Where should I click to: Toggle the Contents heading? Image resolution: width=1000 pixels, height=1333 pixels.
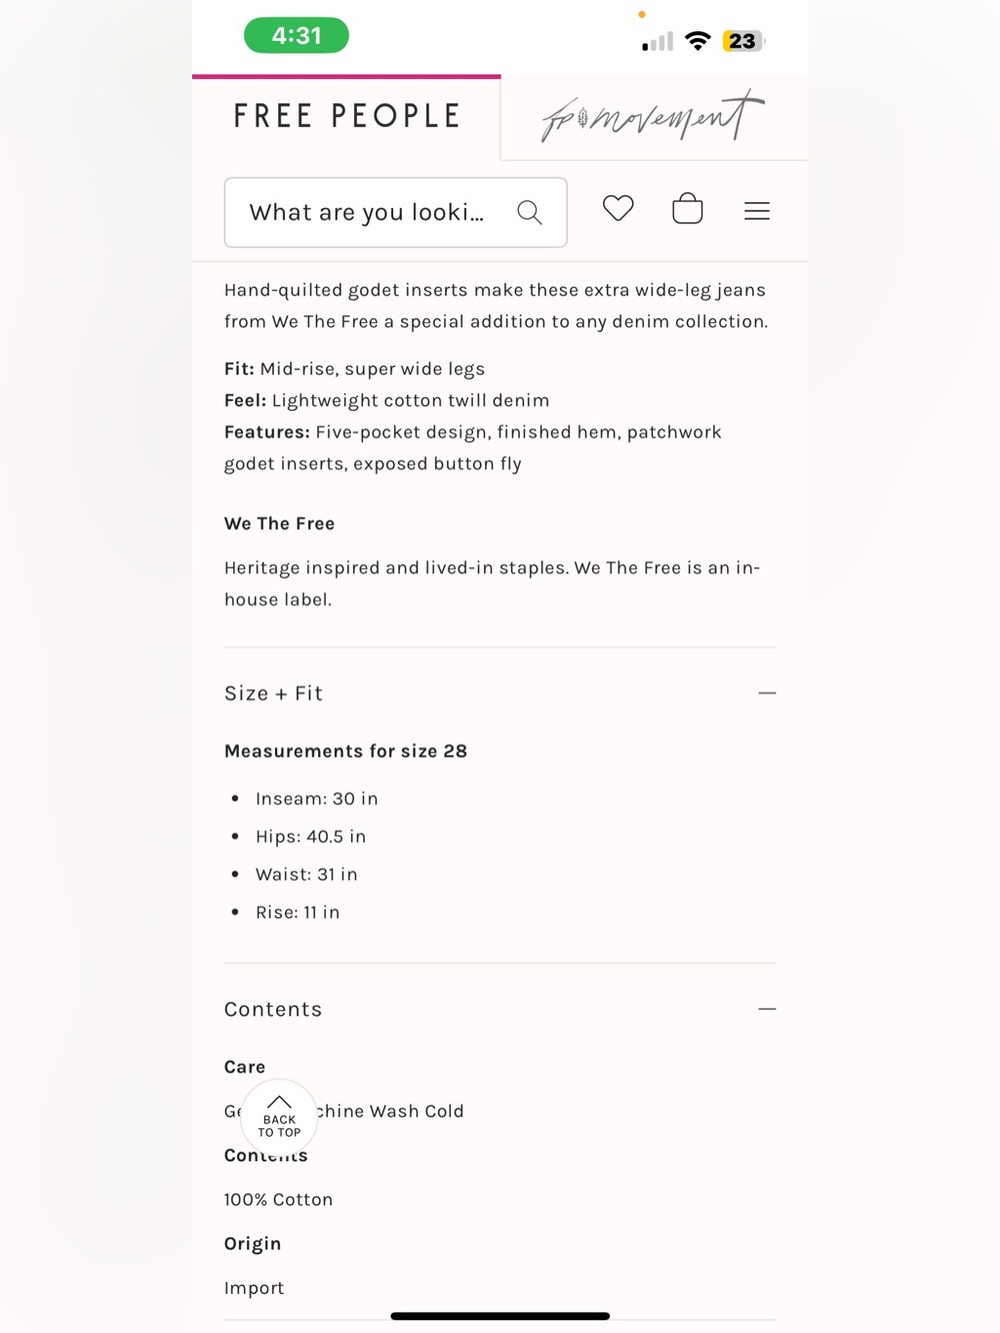coord(273,1010)
